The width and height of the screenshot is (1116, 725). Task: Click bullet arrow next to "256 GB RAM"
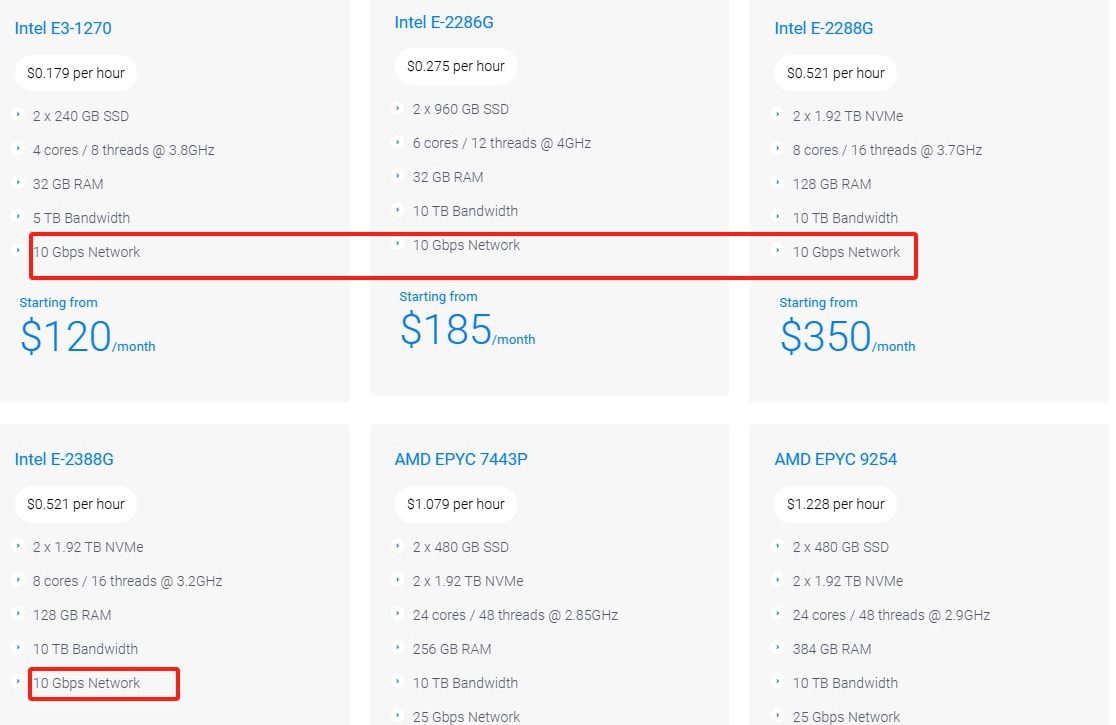tap(398, 648)
